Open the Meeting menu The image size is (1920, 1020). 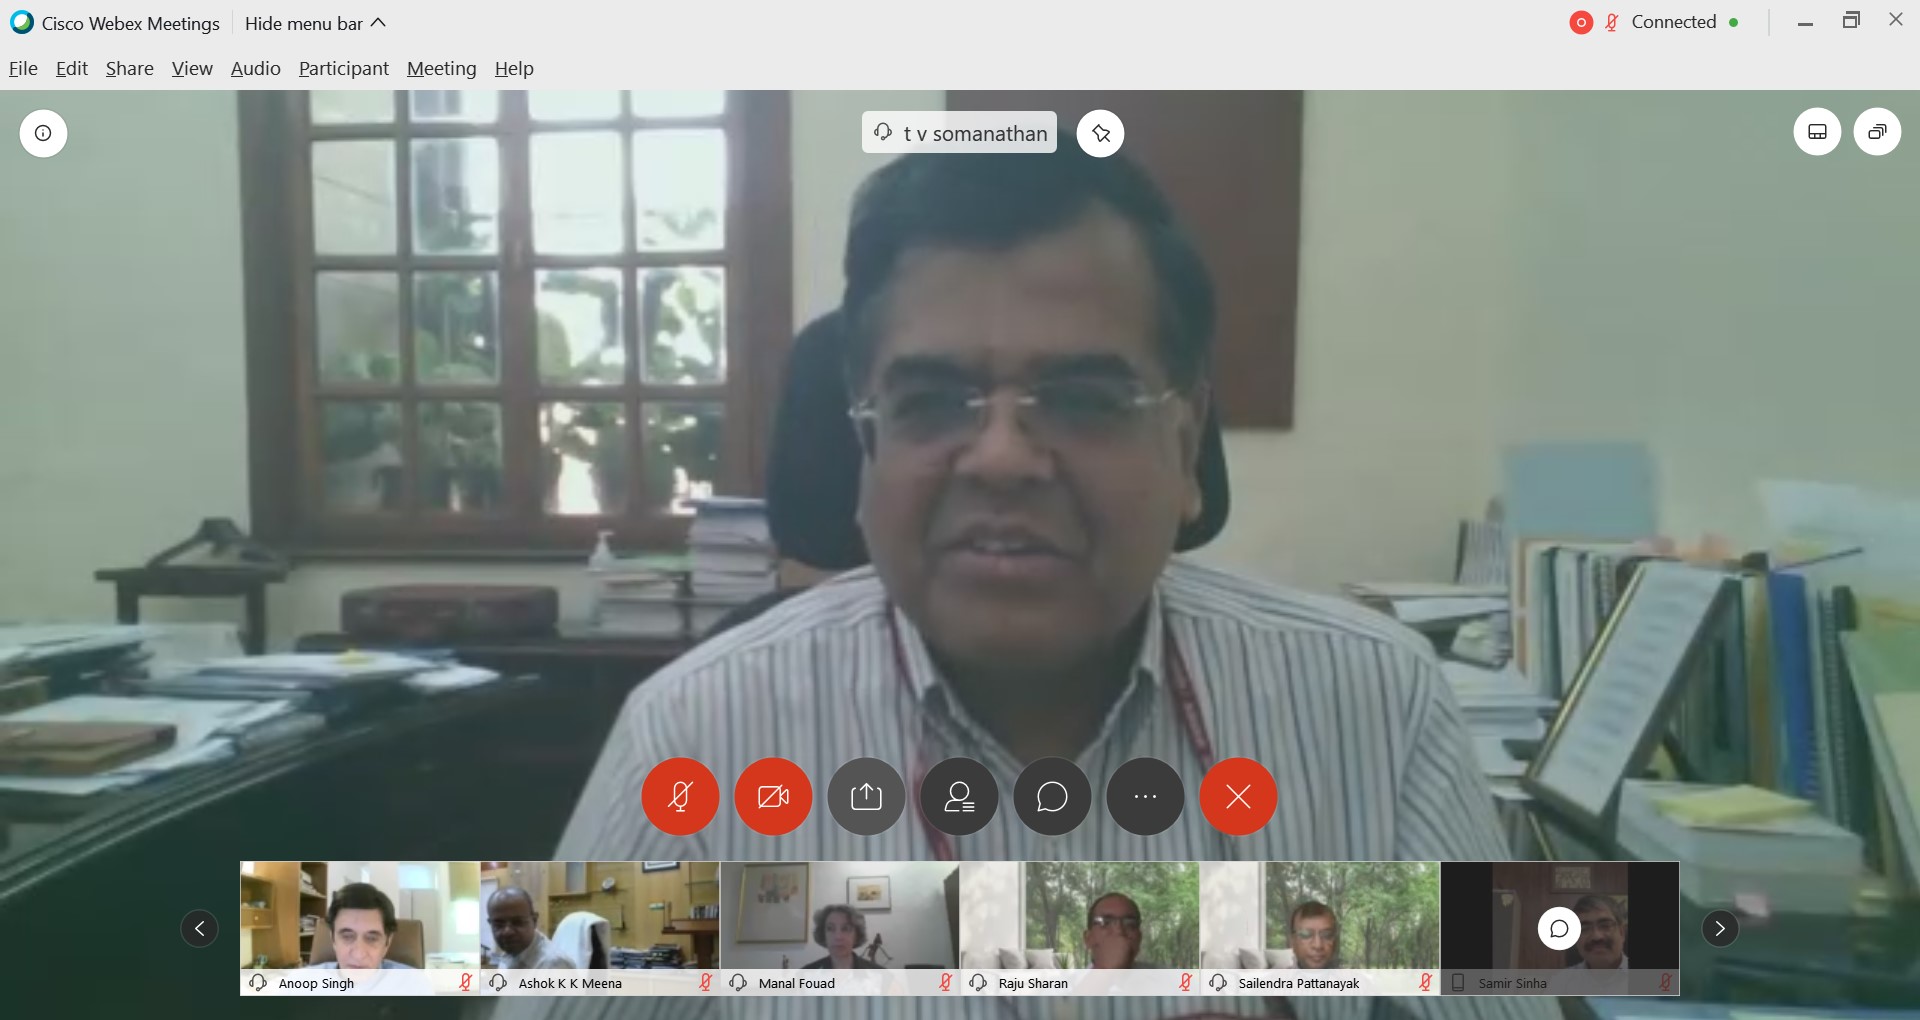(x=442, y=68)
